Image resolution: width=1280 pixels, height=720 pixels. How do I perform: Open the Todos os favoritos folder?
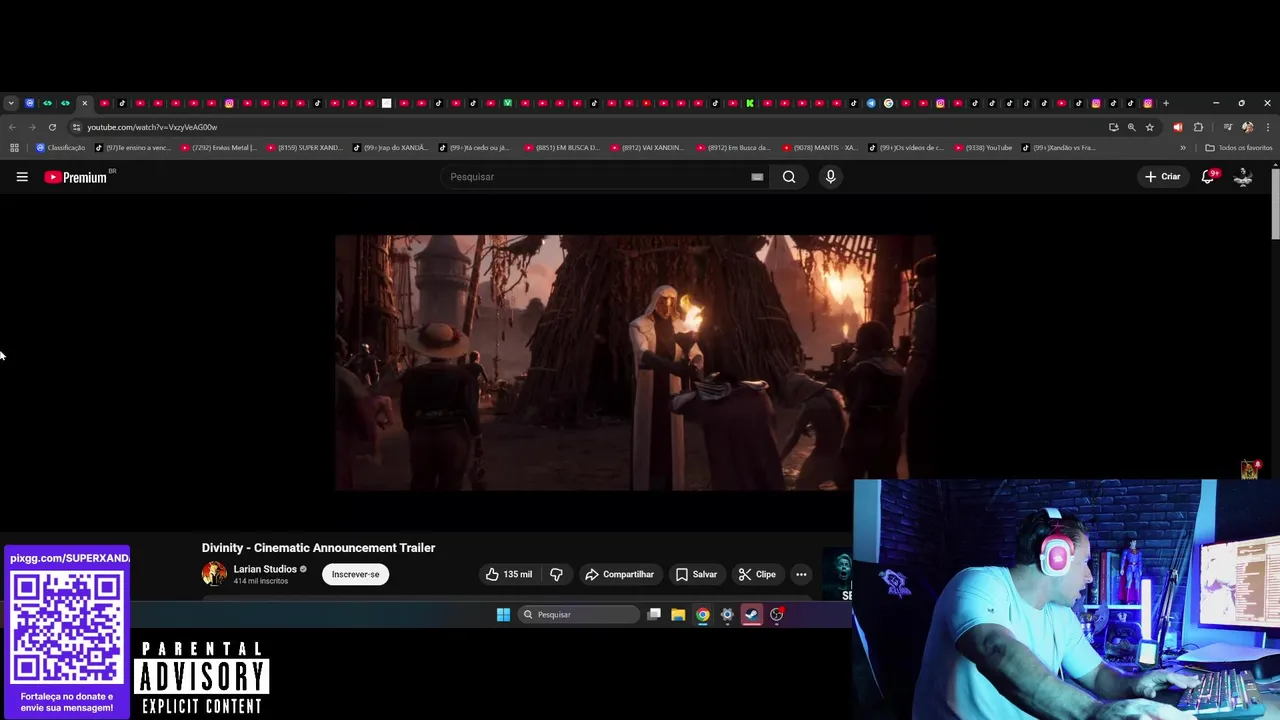[x=1239, y=148]
